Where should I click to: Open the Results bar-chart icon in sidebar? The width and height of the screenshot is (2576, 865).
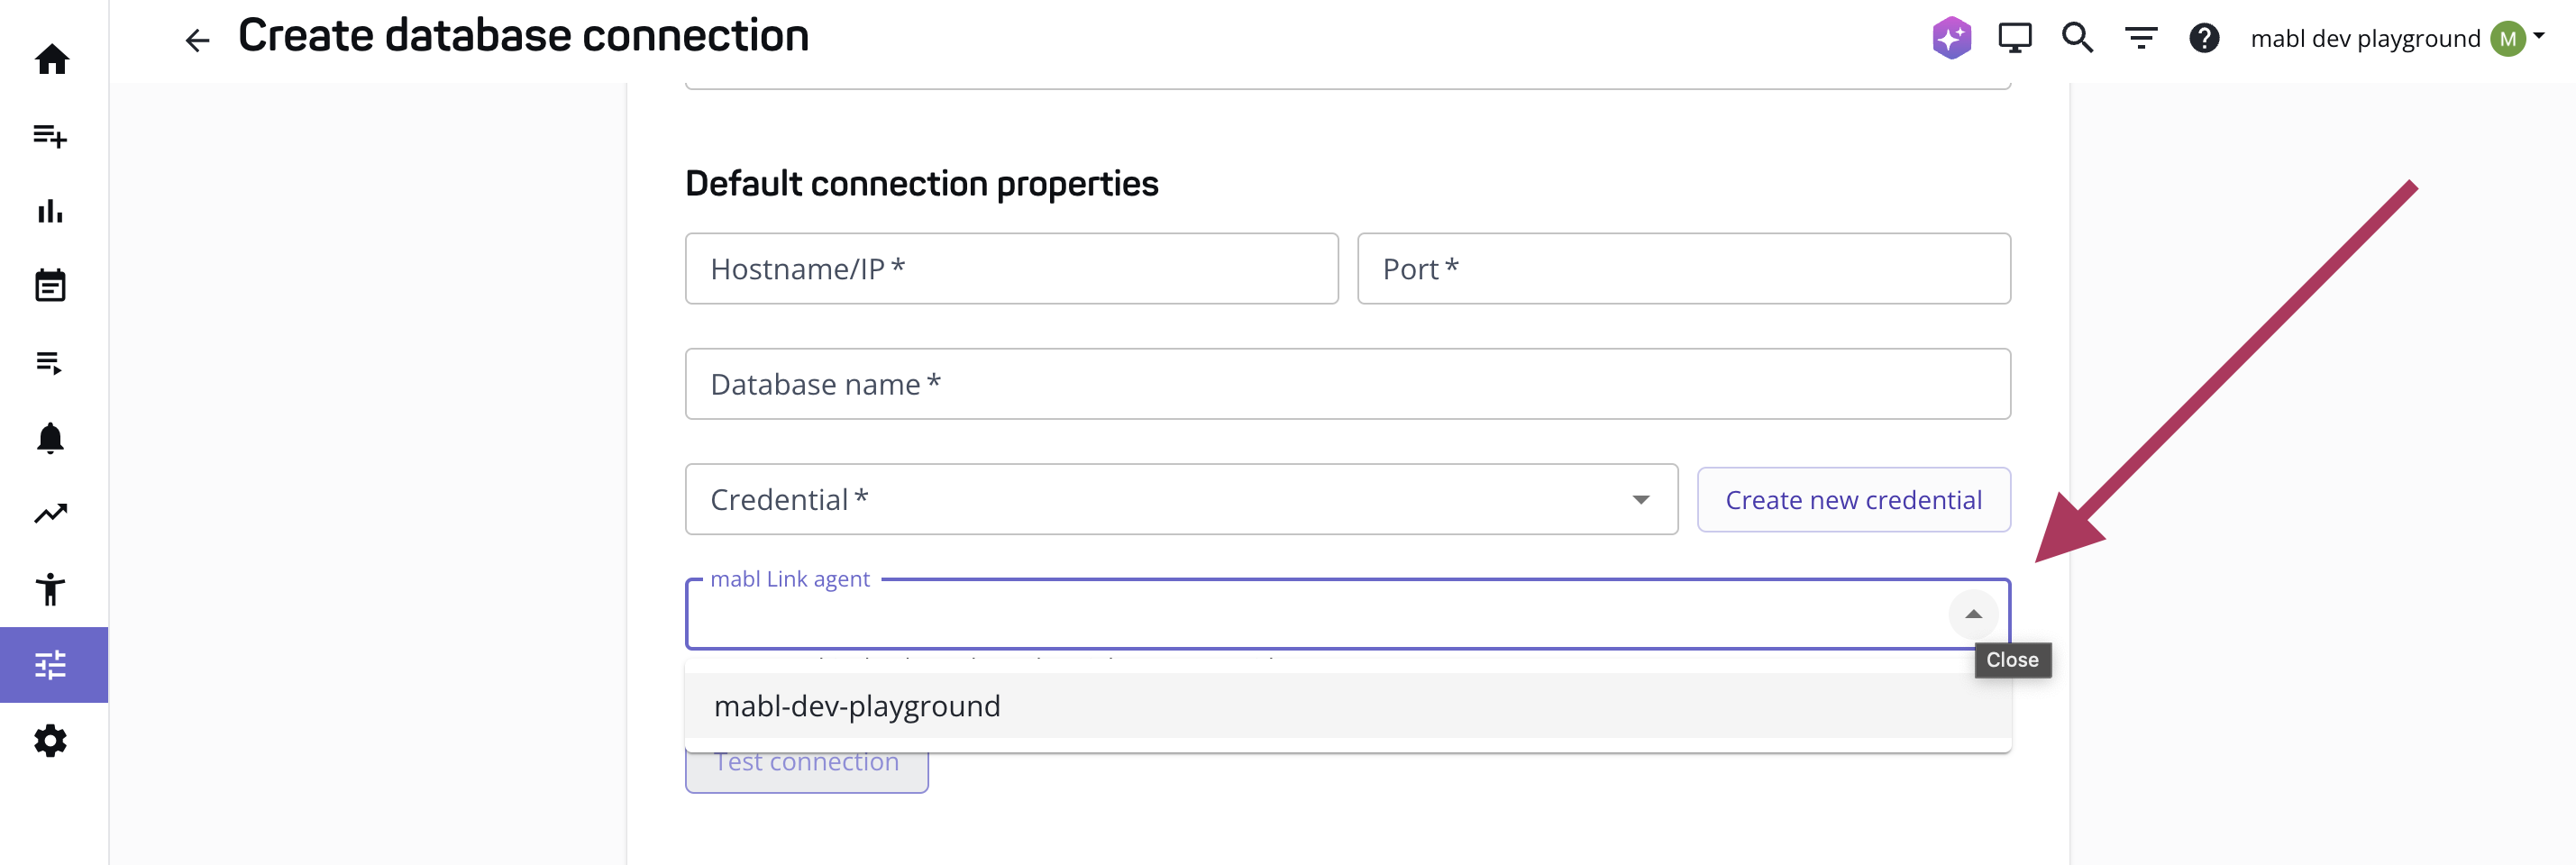pos(51,212)
